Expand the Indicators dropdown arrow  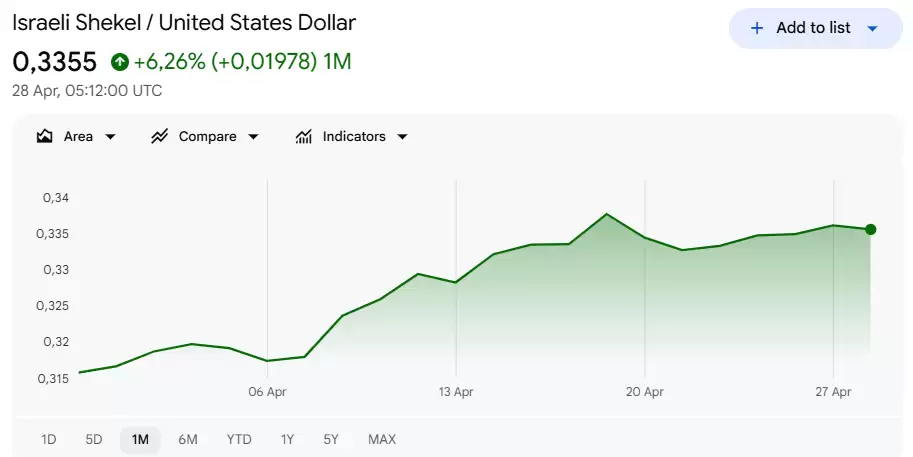click(x=402, y=137)
